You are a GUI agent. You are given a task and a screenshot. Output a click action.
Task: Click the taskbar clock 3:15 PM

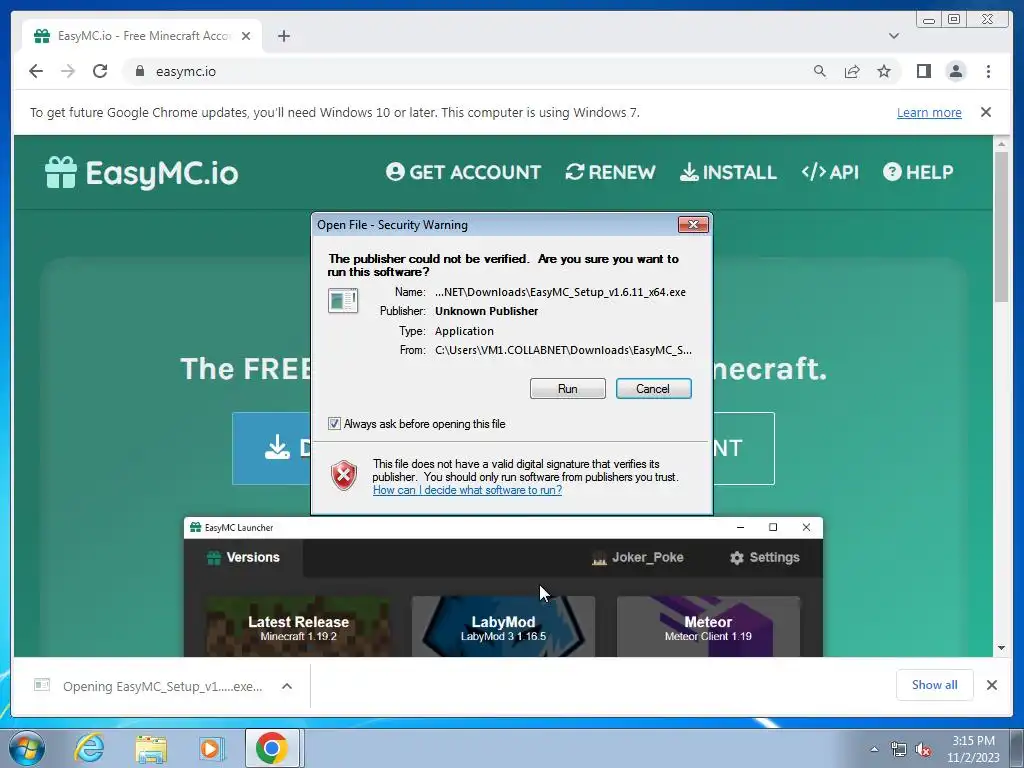point(973,741)
